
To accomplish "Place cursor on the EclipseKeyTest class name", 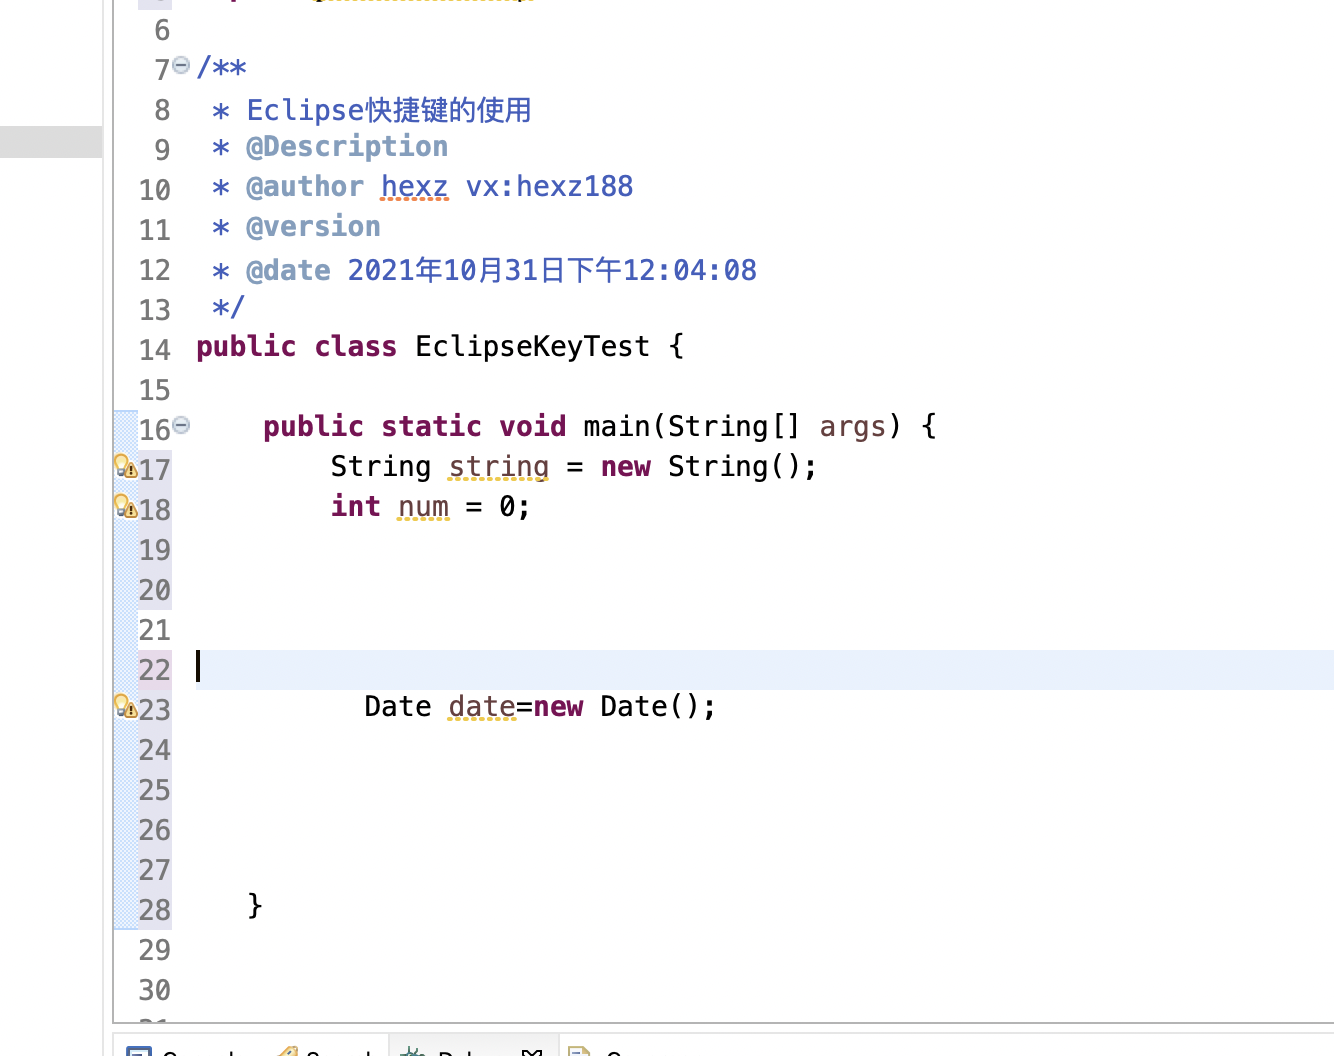I will 532,347.
